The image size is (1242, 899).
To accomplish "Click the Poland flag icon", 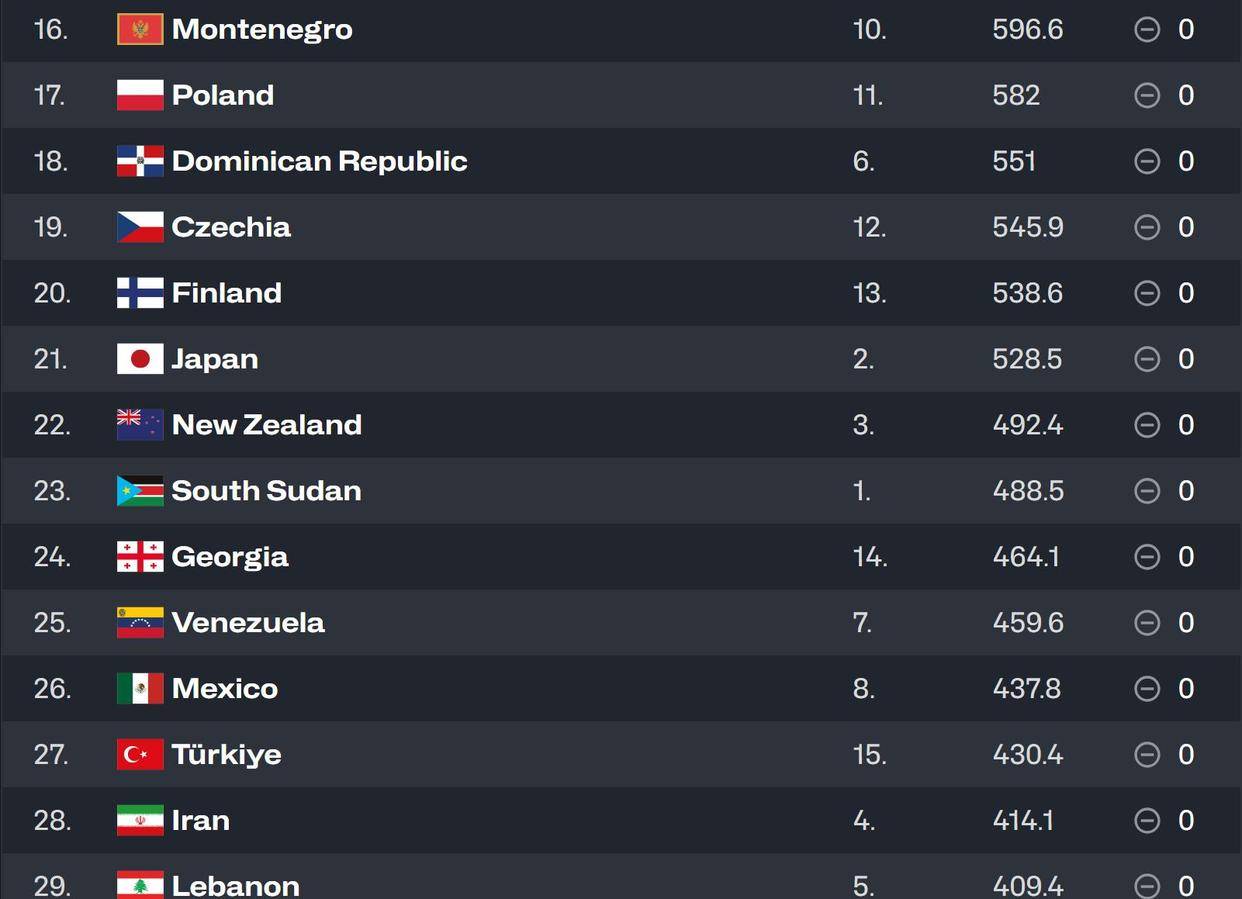I will [140, 95].
